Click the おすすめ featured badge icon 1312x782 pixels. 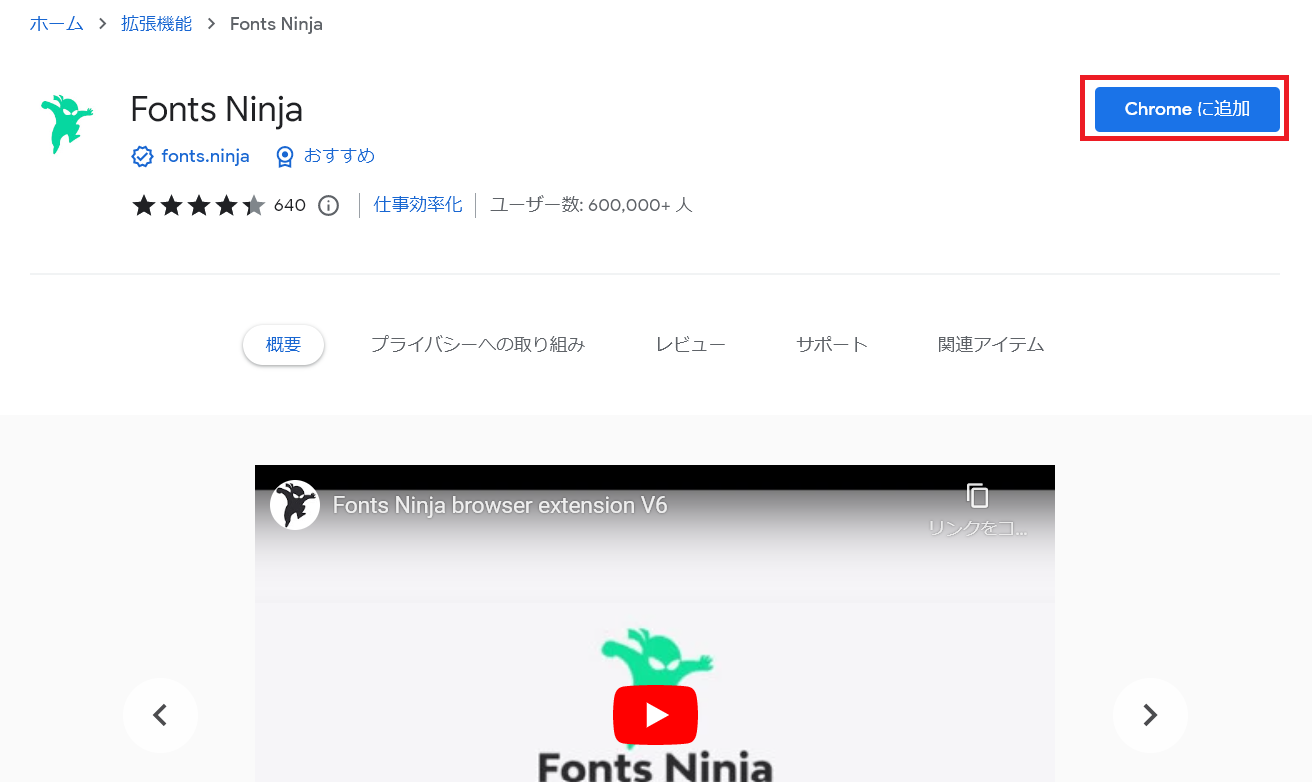click(285, 156)
